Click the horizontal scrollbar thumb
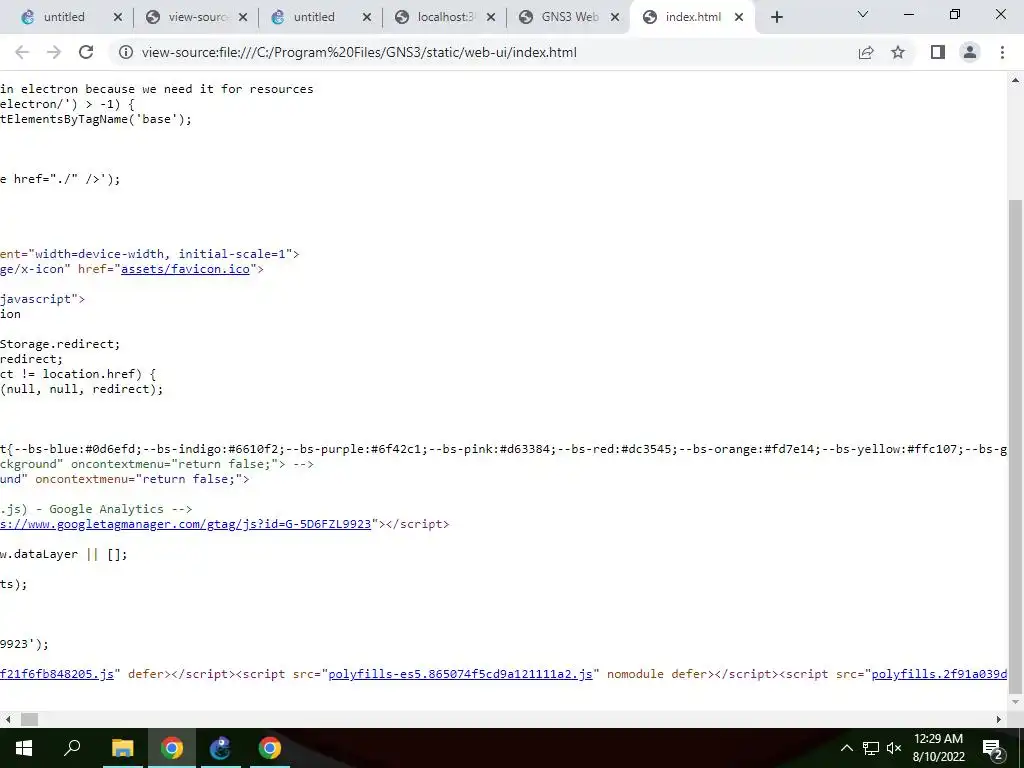Screen dimensions: 1024x768 (29, 719)
